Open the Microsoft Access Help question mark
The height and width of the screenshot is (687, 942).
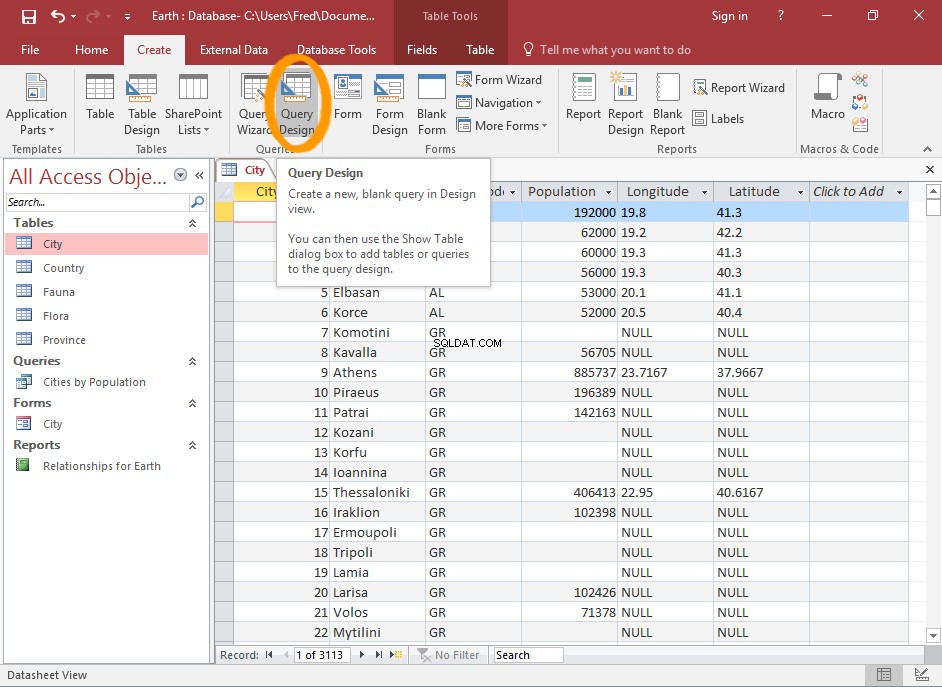[780, 16]
